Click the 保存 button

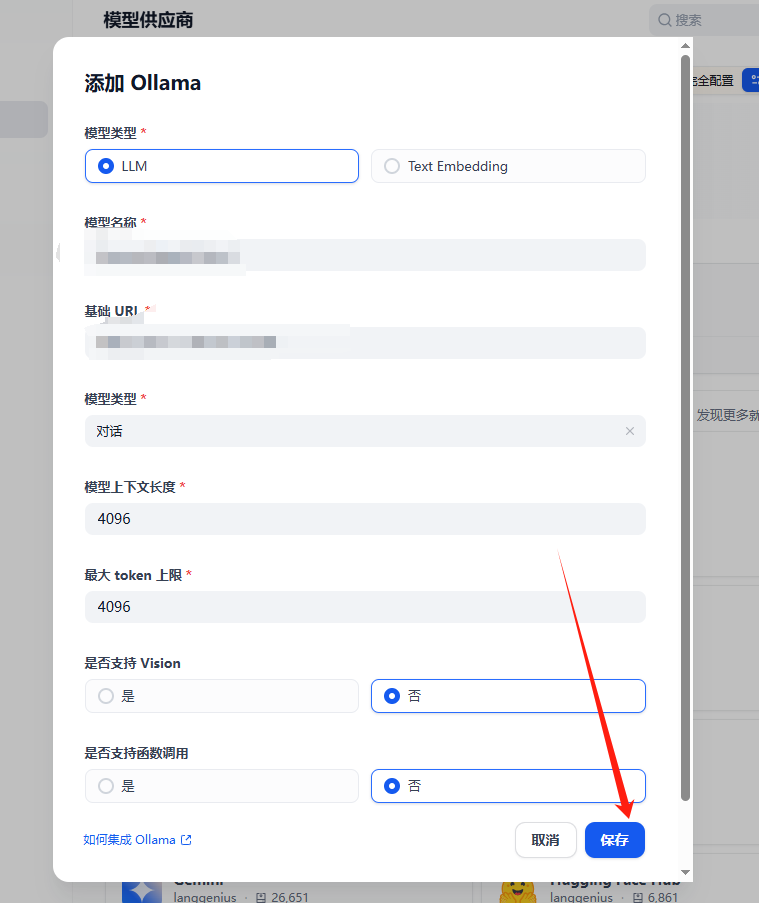614,840
